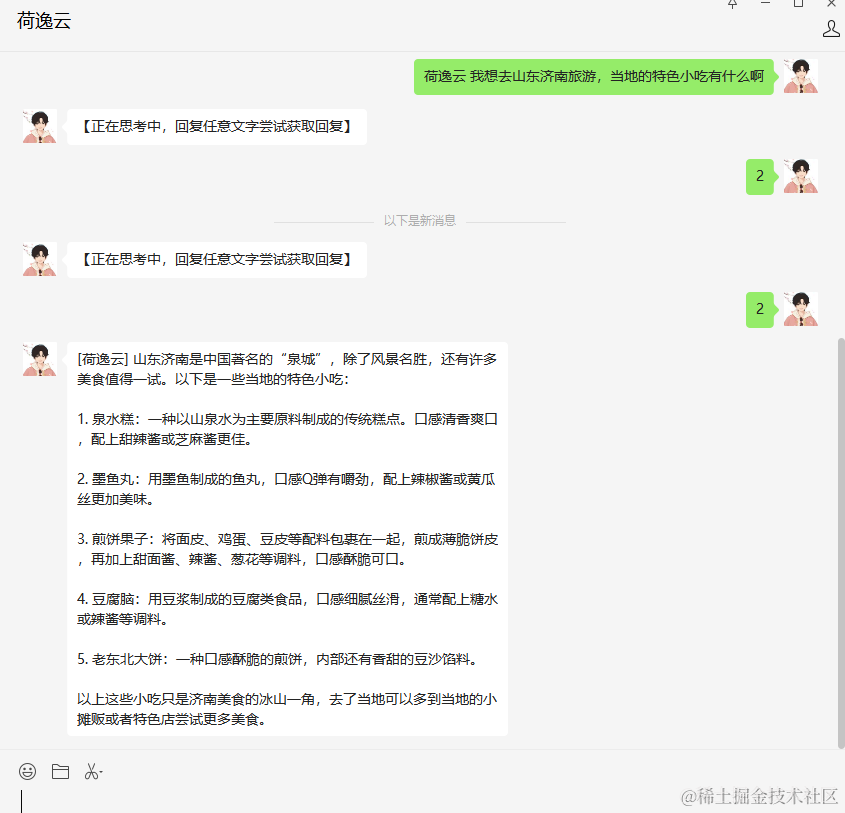This screenshot has width=845, height=813.
Task: Close the chat window
Action: coord(831,3)
